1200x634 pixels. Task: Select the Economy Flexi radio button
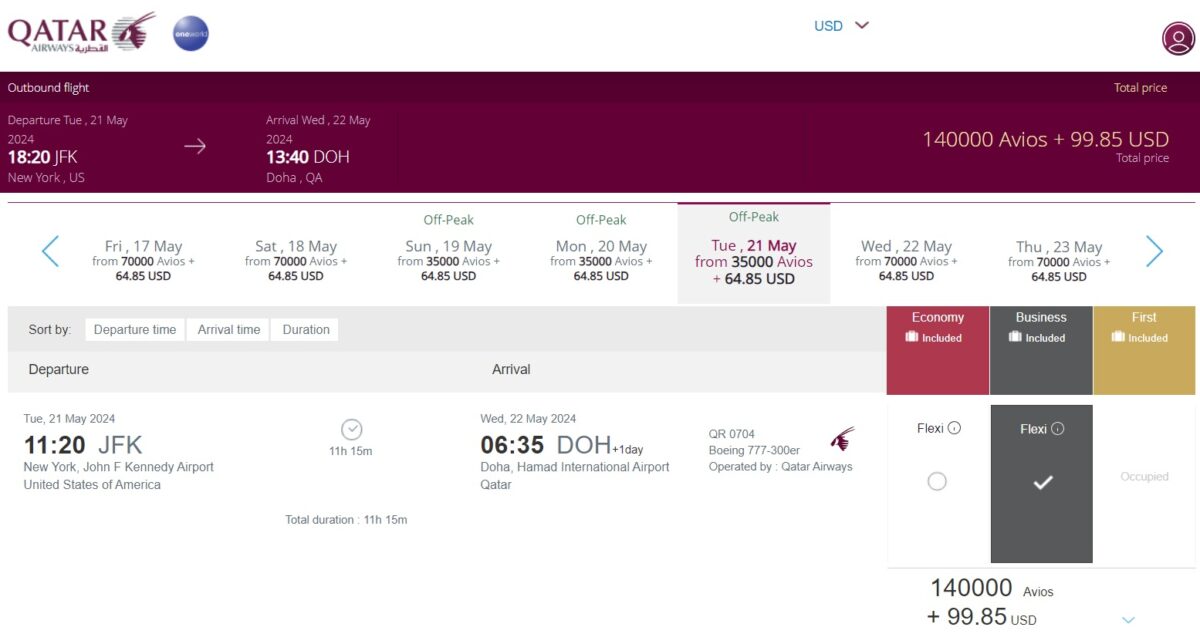[936, 482]
